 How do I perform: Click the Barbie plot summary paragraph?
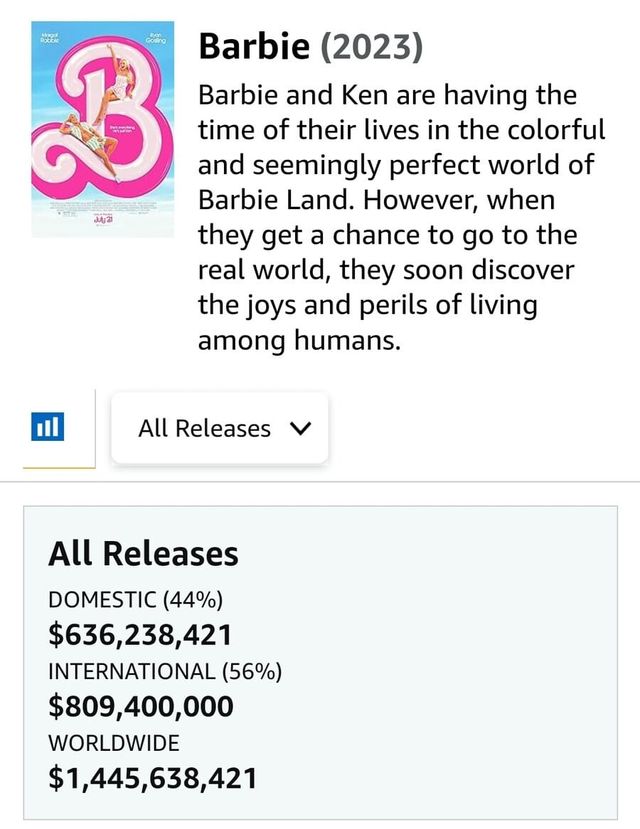(400, 219)
